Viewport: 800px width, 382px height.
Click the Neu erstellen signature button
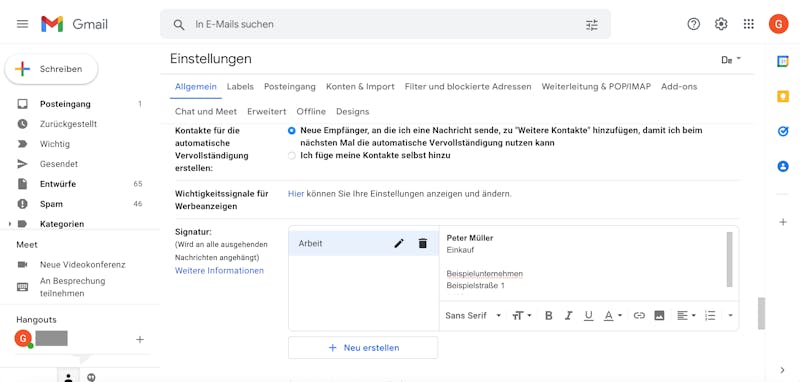363,348
